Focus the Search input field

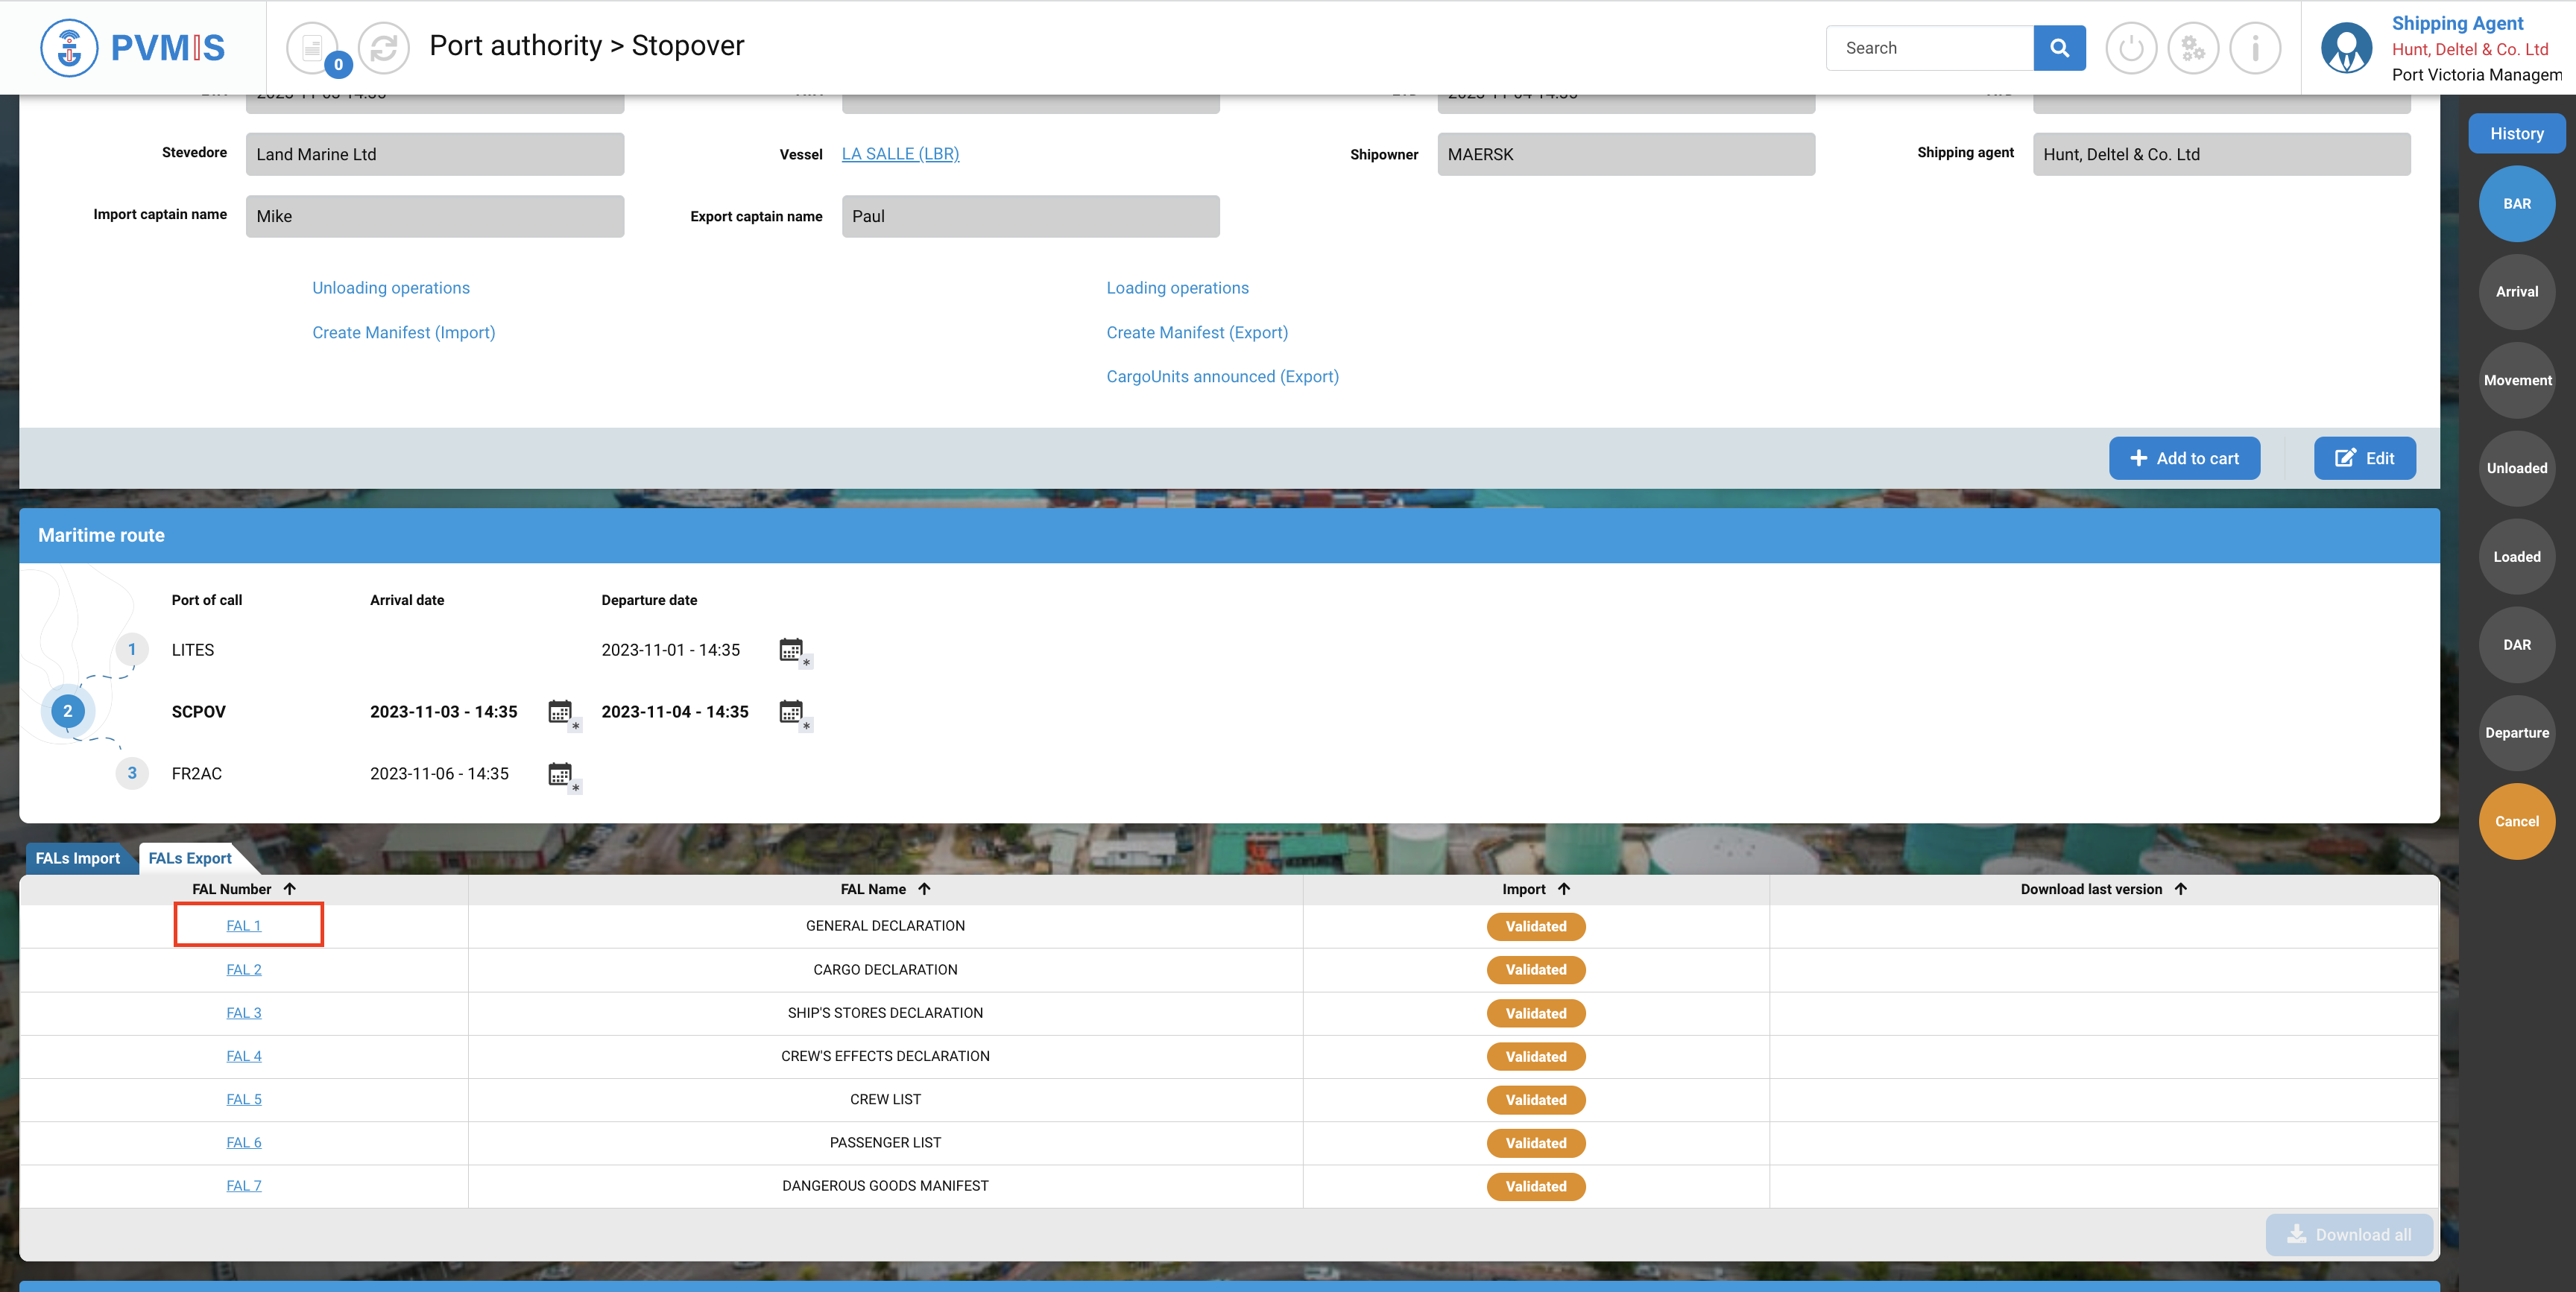(x=1929, y=47)
